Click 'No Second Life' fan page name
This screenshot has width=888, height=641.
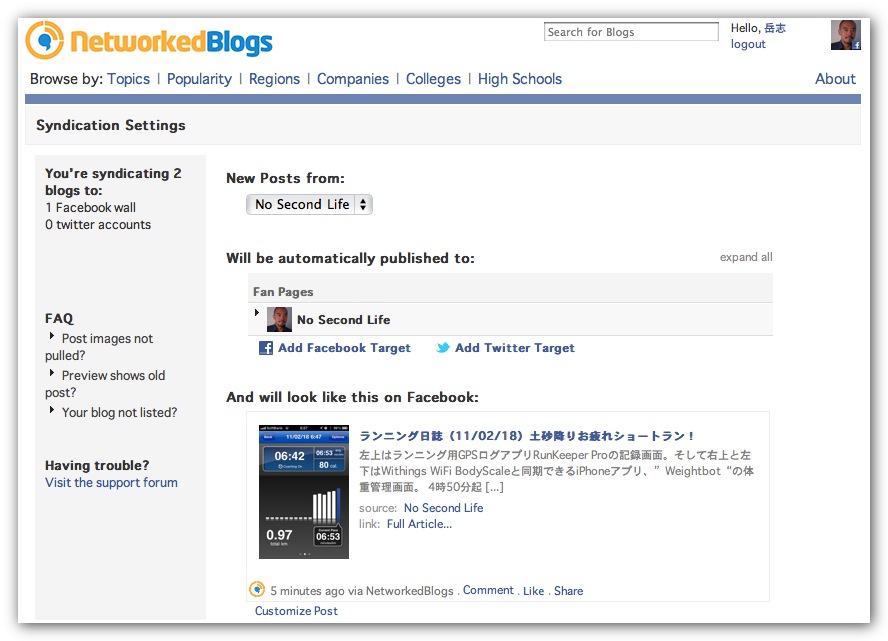tap(344, 320)
